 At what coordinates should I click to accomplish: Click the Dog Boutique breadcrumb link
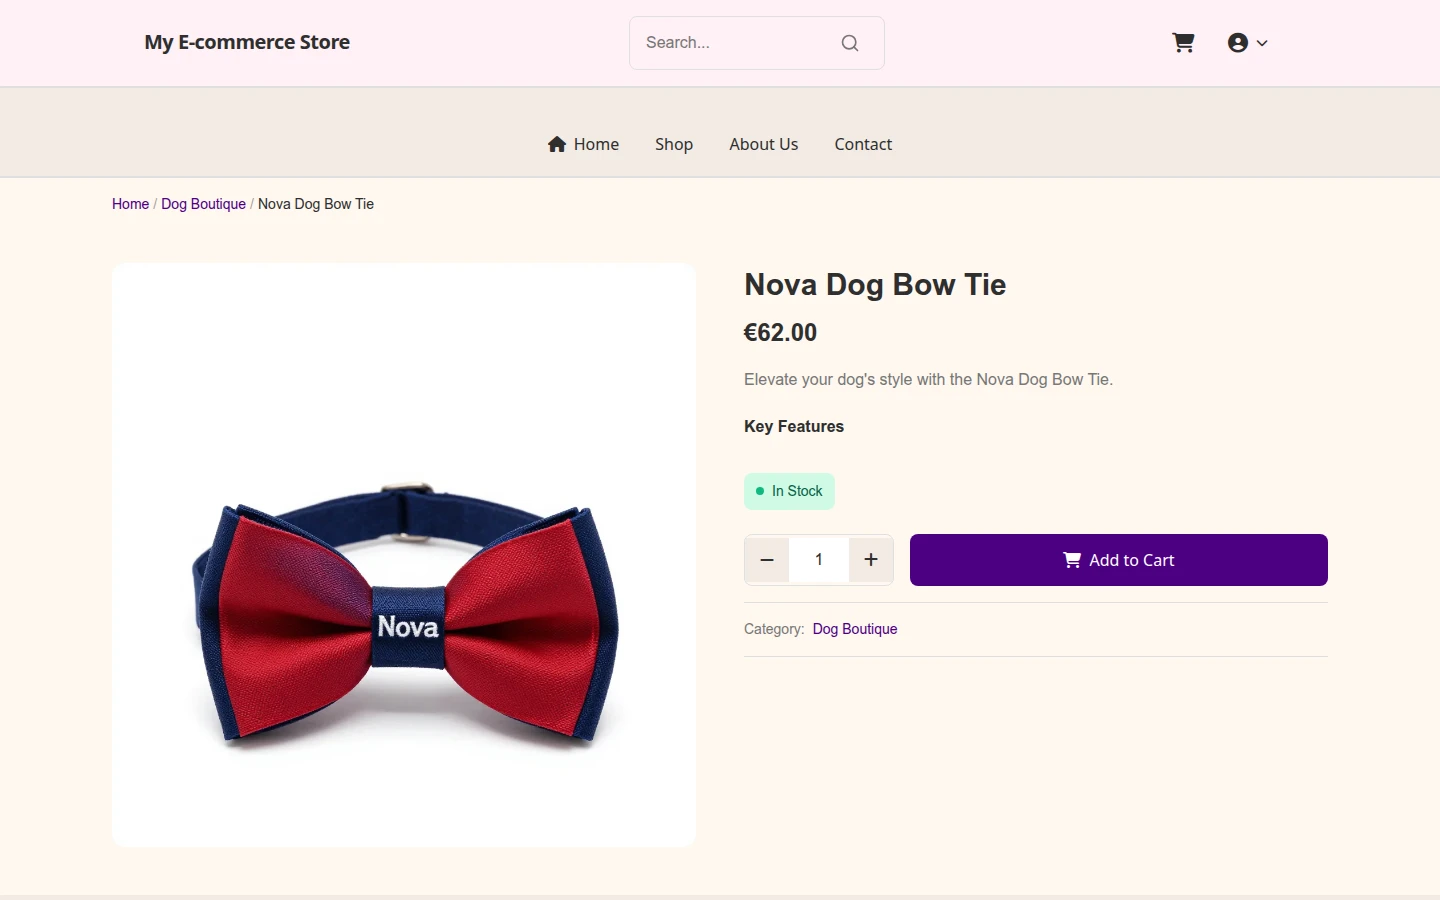203,204
